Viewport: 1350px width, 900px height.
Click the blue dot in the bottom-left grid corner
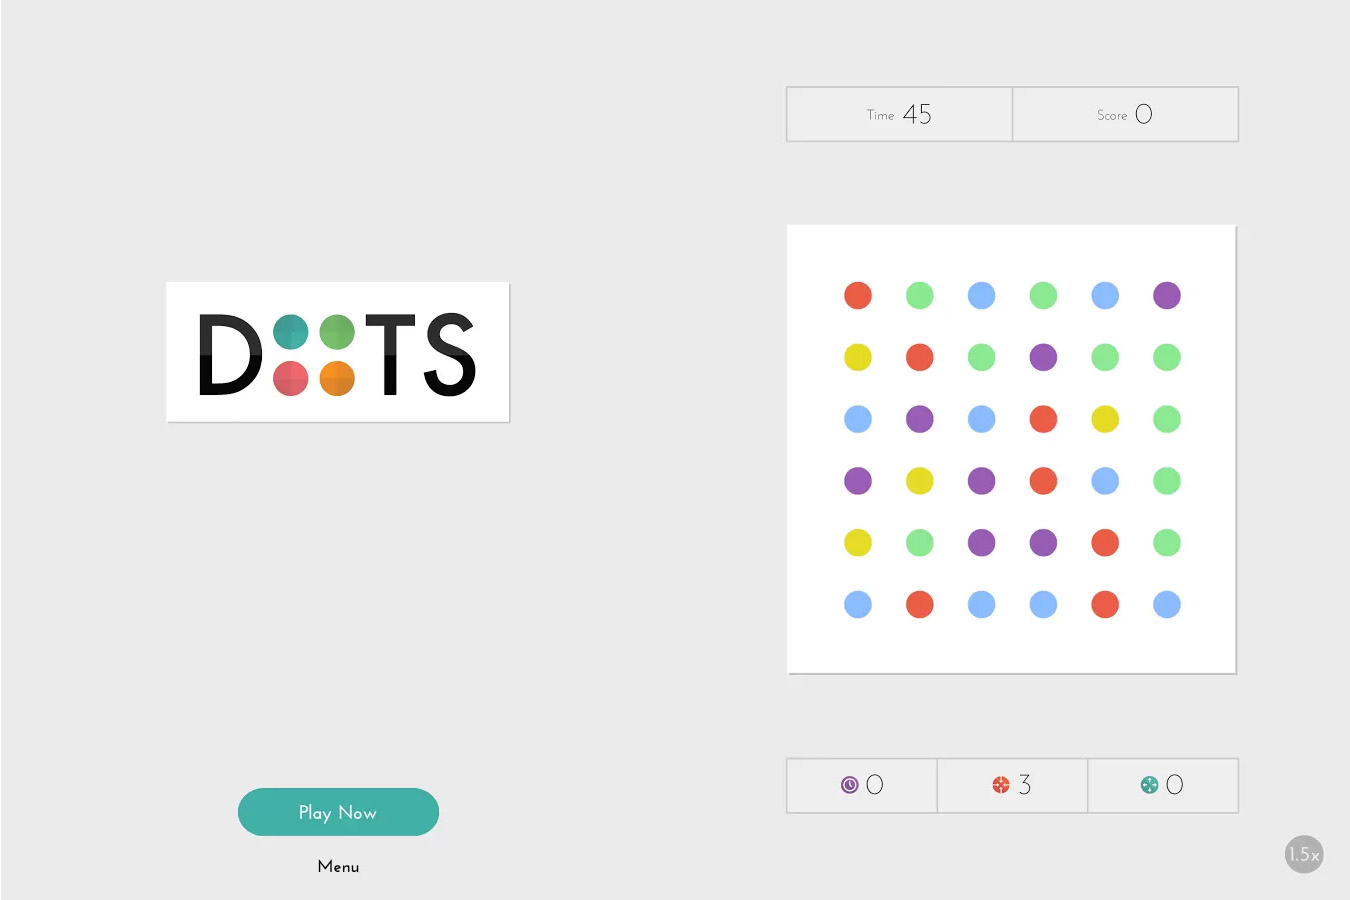(x=858, y=604)
